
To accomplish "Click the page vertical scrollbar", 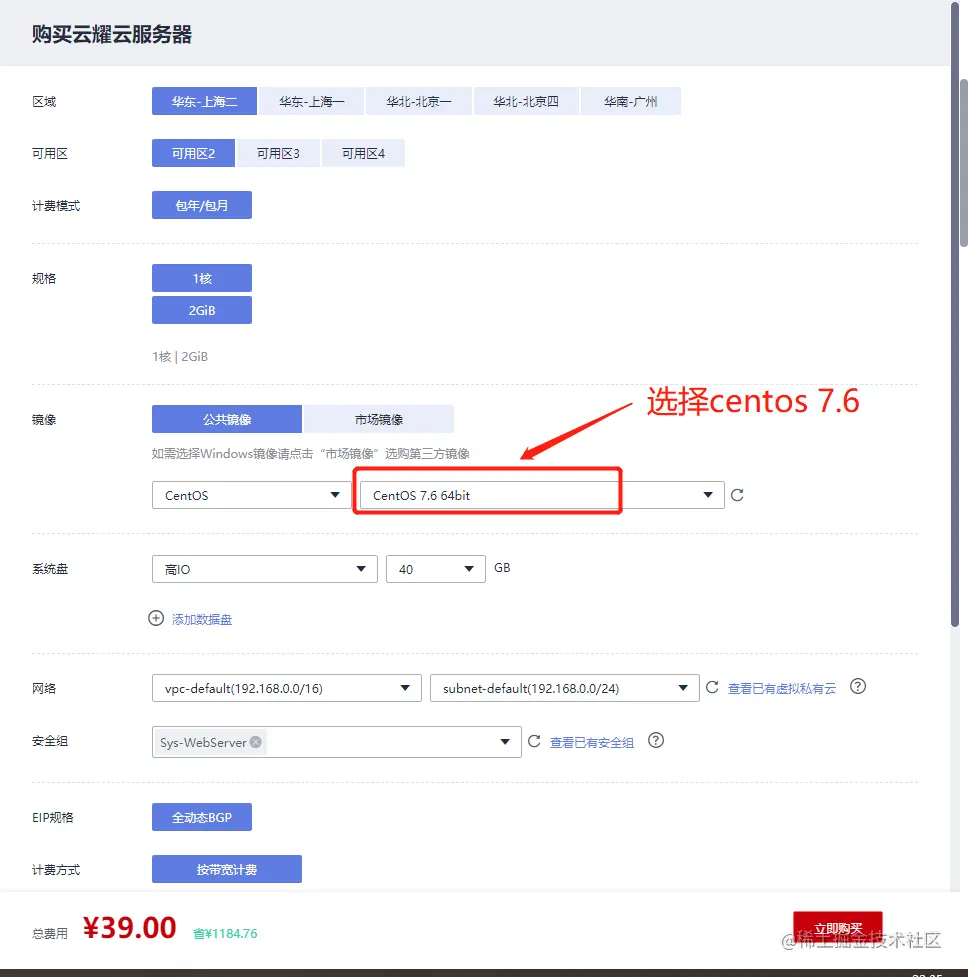I will (x=956, y=315).
